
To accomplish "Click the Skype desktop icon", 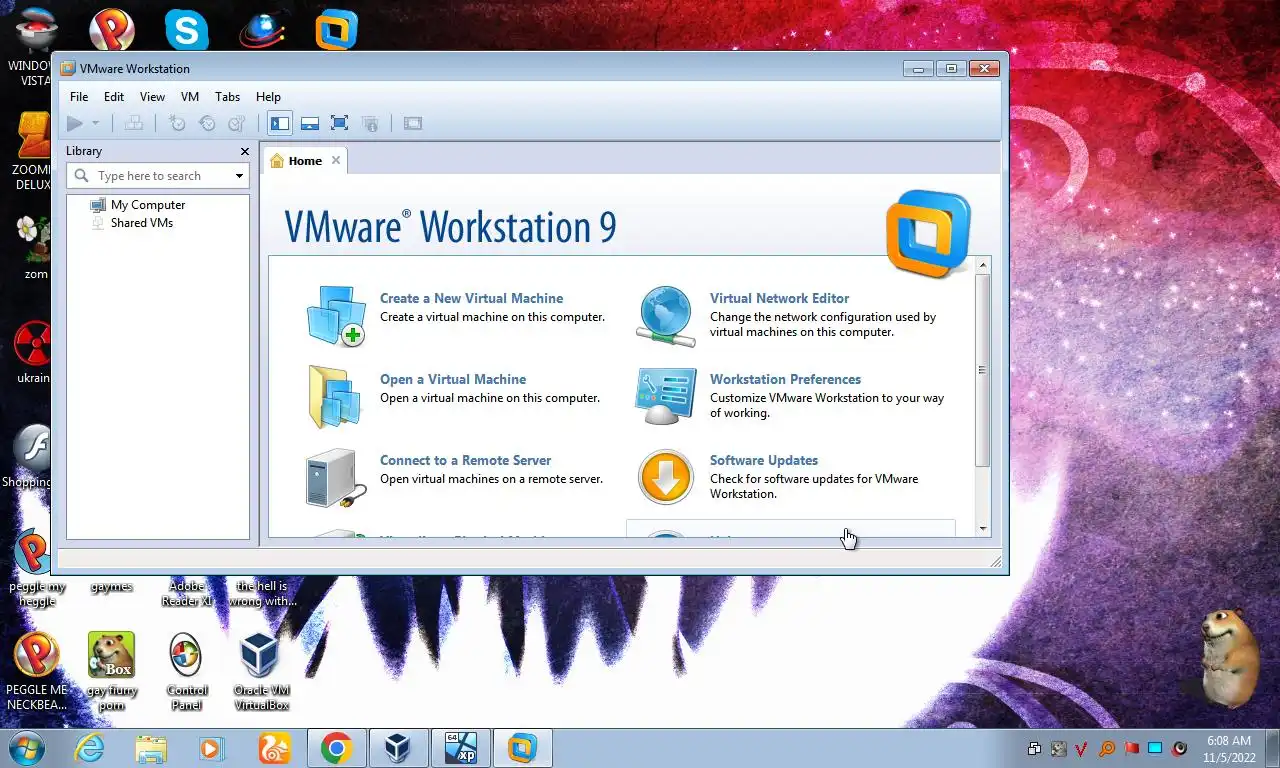I will point(186,29).
